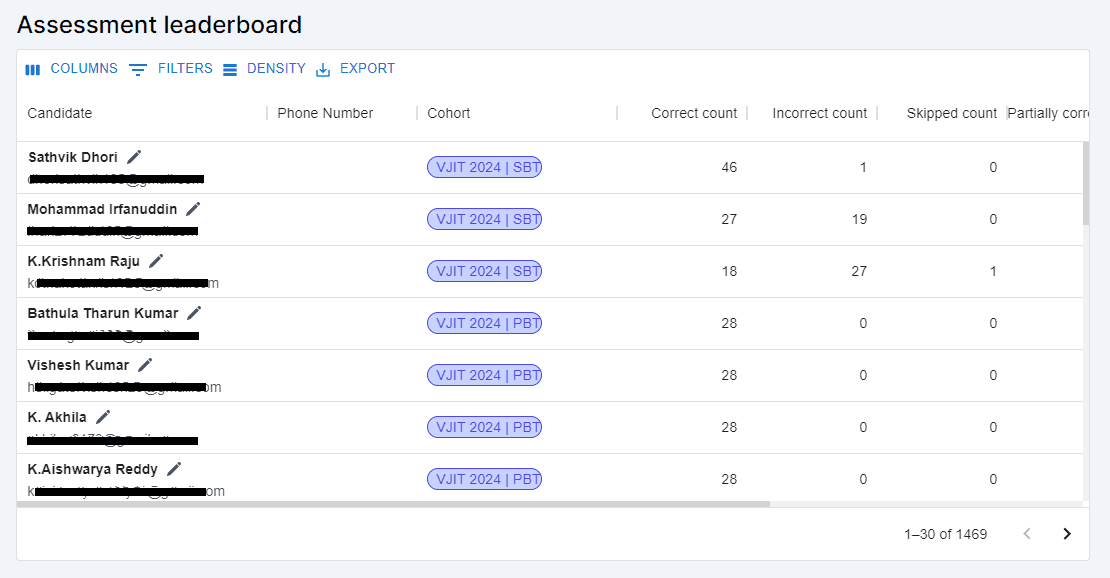This screenshot has height=578, width=1110.
Task: Click correct count 18 for K.Krishnam Raju
Action: click(x=729, y=271)
